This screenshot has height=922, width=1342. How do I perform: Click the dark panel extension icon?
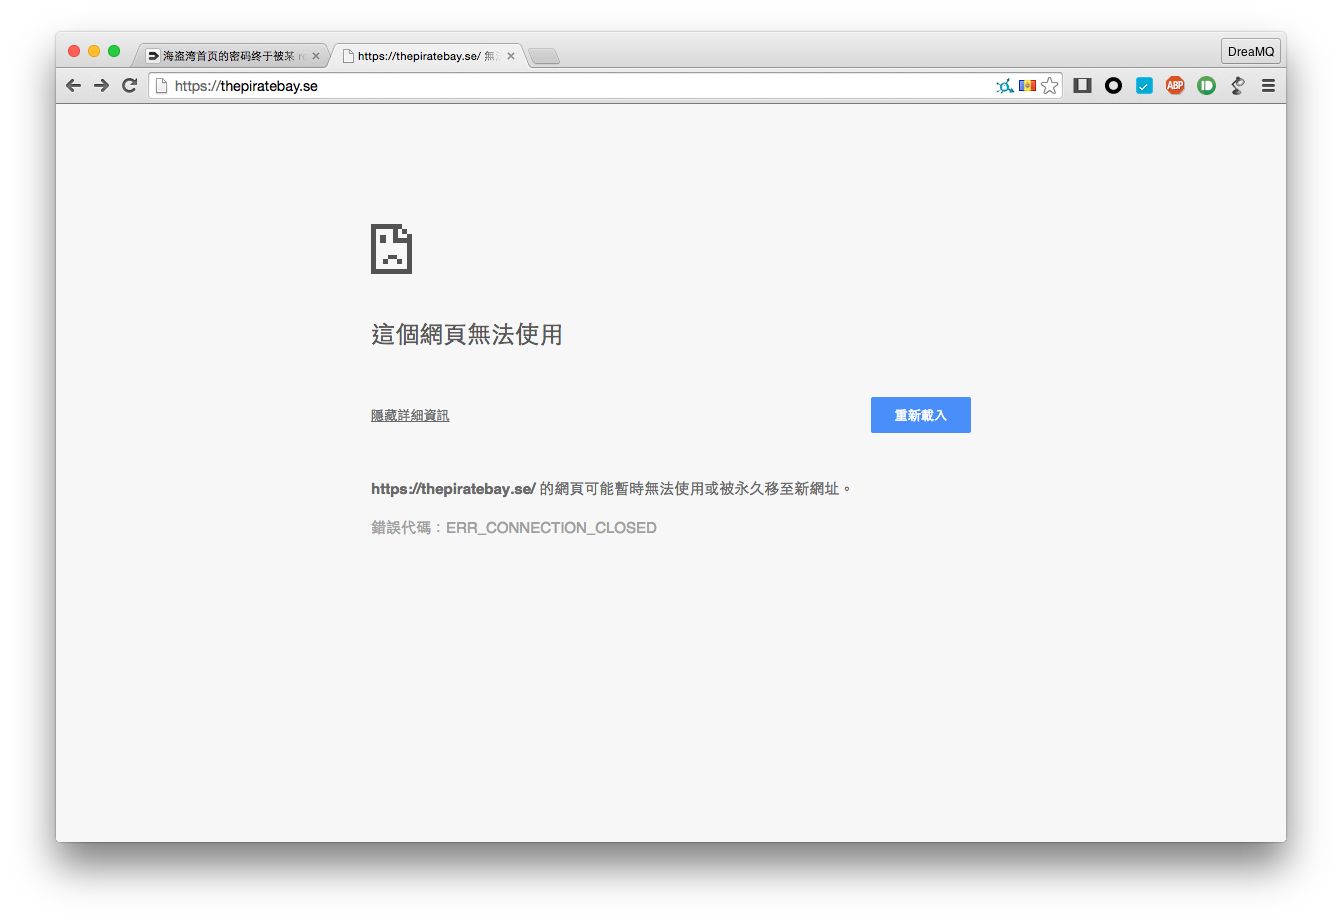[1082, 86]
